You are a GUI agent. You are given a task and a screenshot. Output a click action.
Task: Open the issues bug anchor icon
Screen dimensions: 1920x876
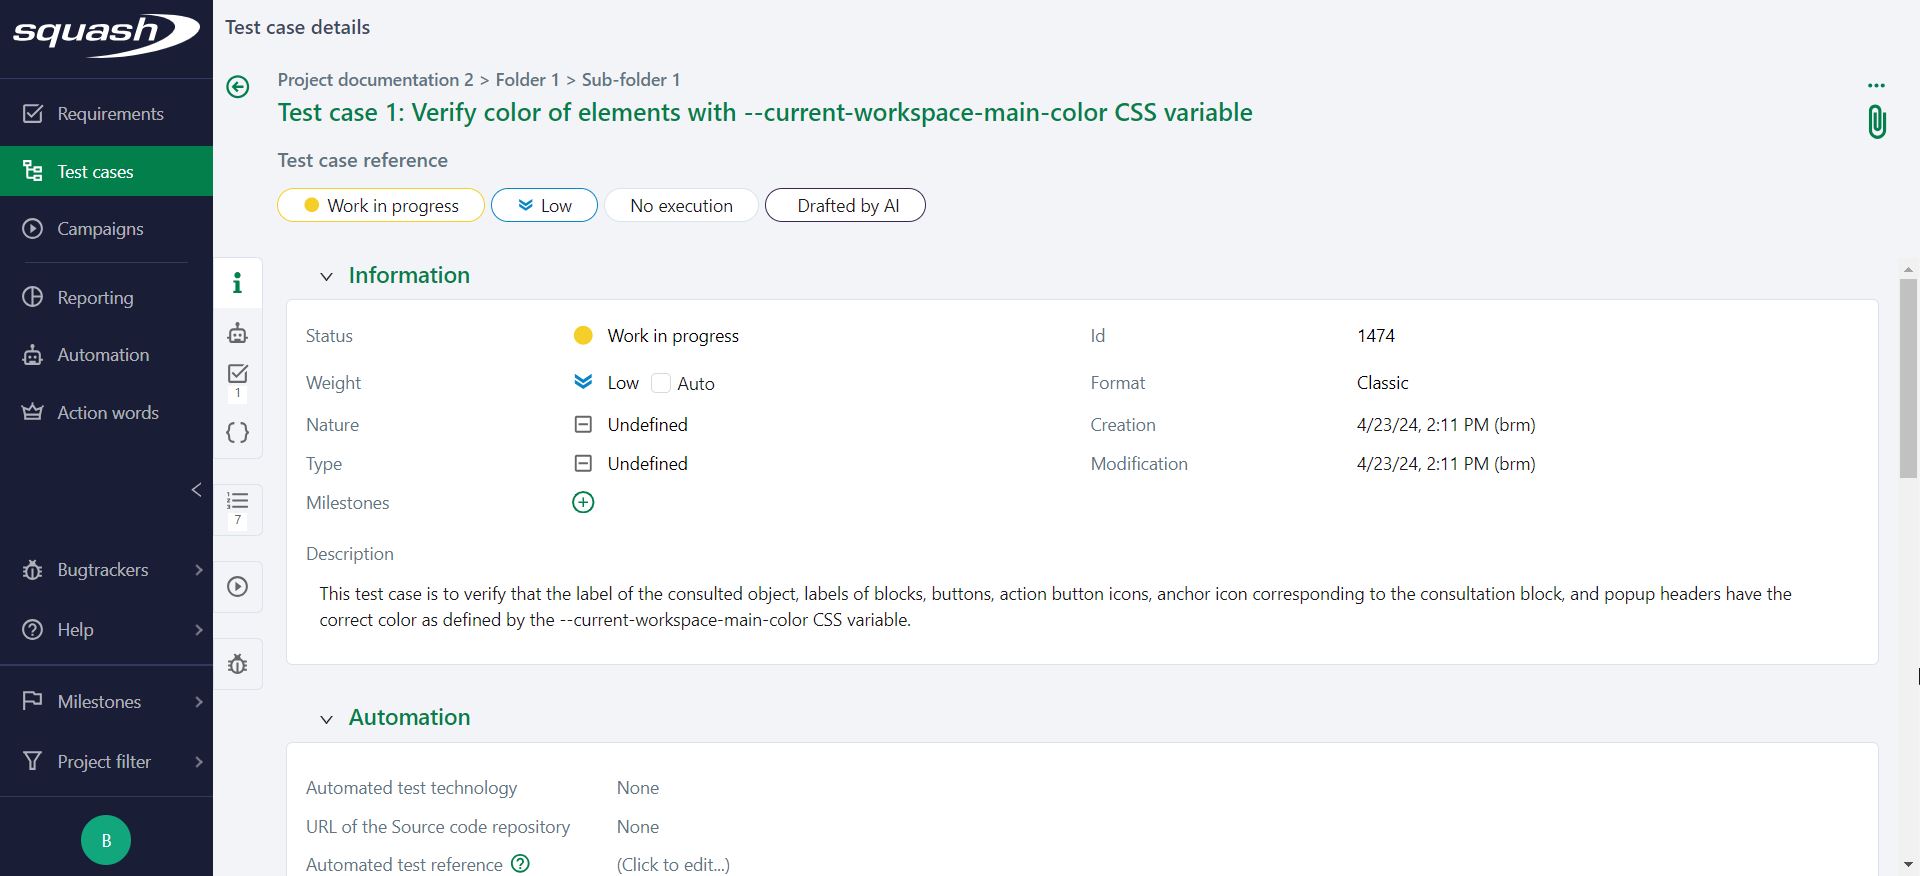click(x=238, y=665)
